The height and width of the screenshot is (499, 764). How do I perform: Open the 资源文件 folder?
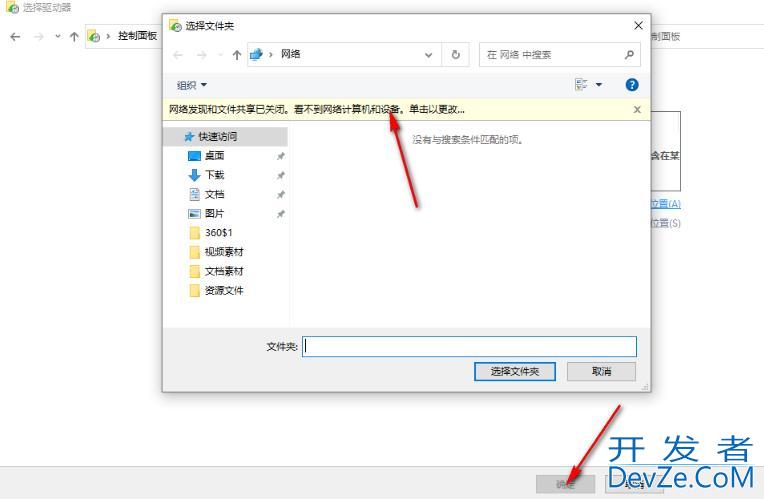224,290
